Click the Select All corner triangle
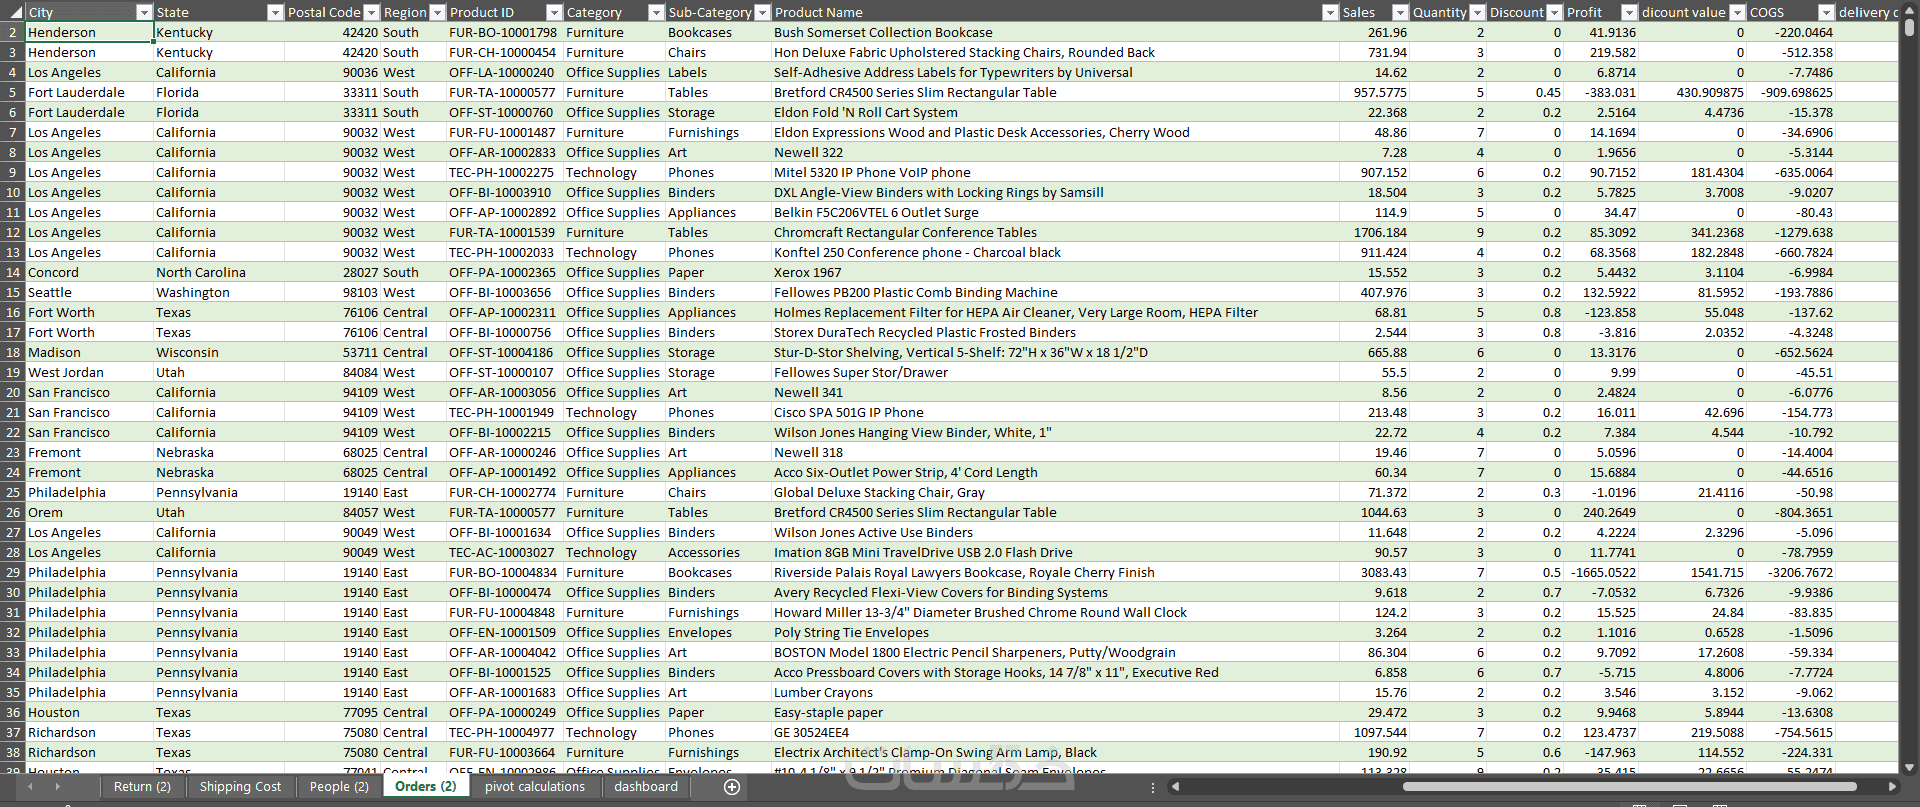Screen dimensions: 1920x807 click(14, 12)
